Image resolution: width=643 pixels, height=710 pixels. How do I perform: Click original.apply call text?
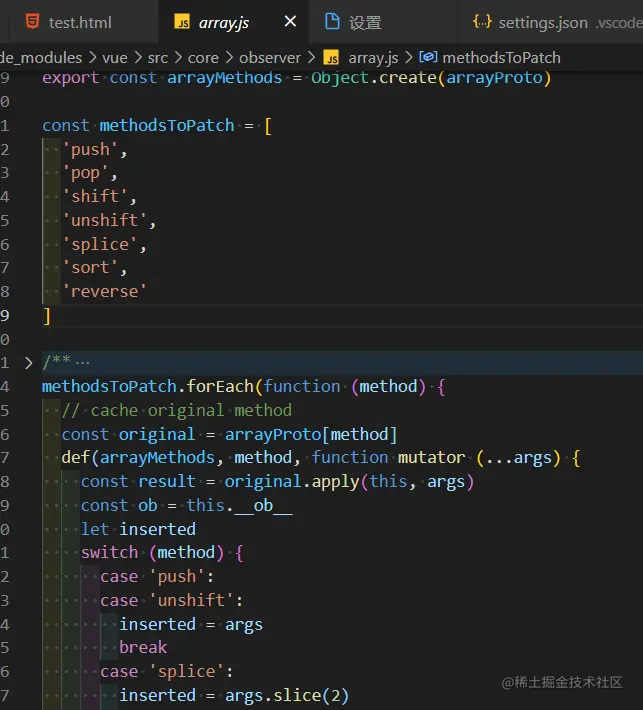[x=292, y=482]
